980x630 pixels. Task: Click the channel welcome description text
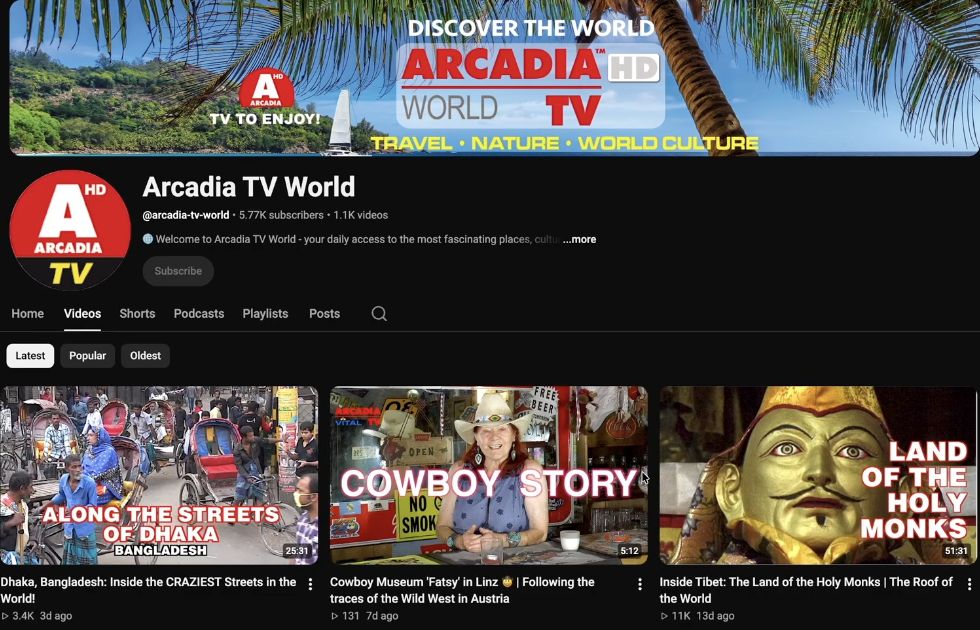coord(350,239)
